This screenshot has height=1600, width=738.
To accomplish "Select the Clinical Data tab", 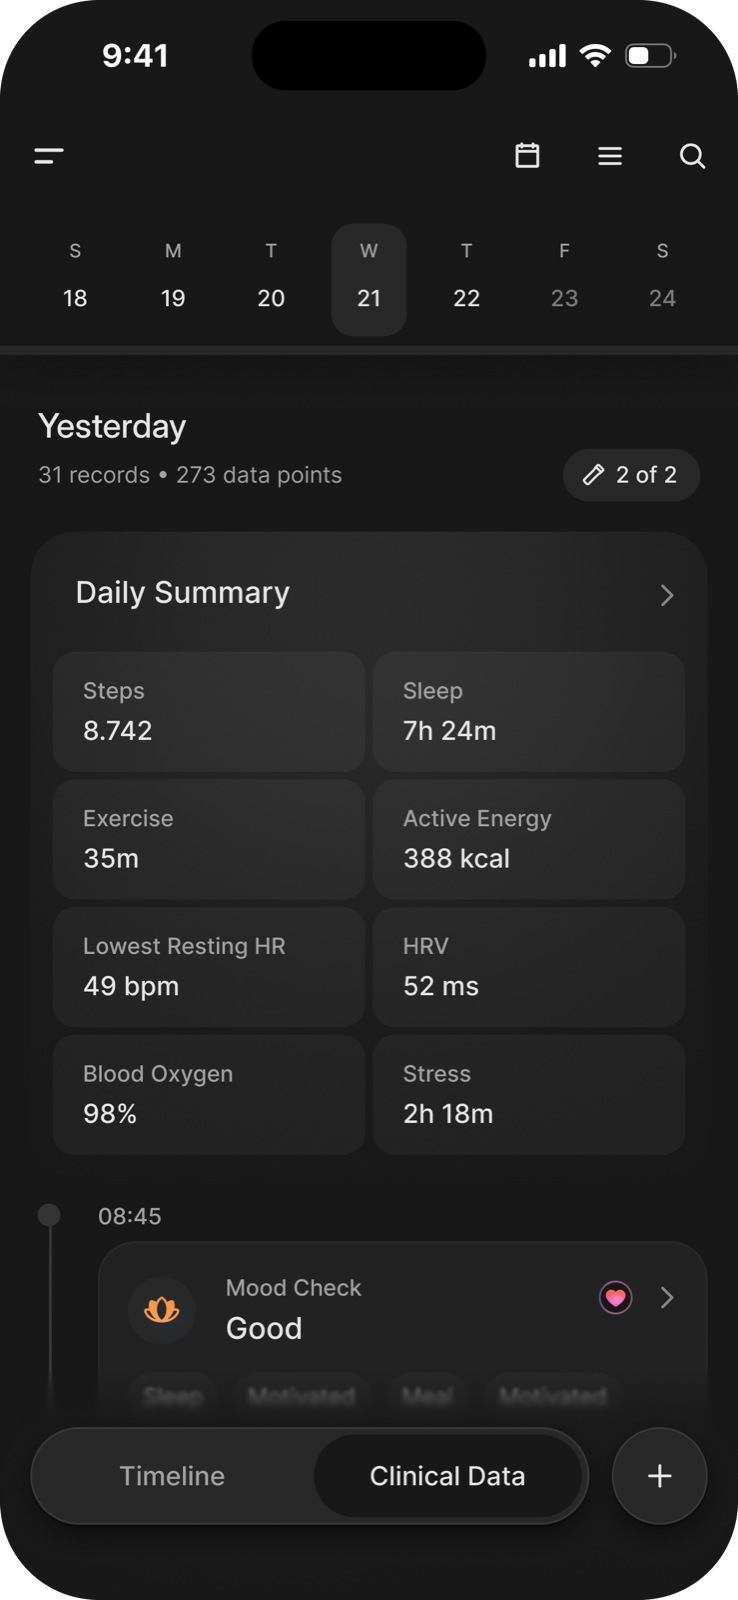I will (x=447, y=1476).
